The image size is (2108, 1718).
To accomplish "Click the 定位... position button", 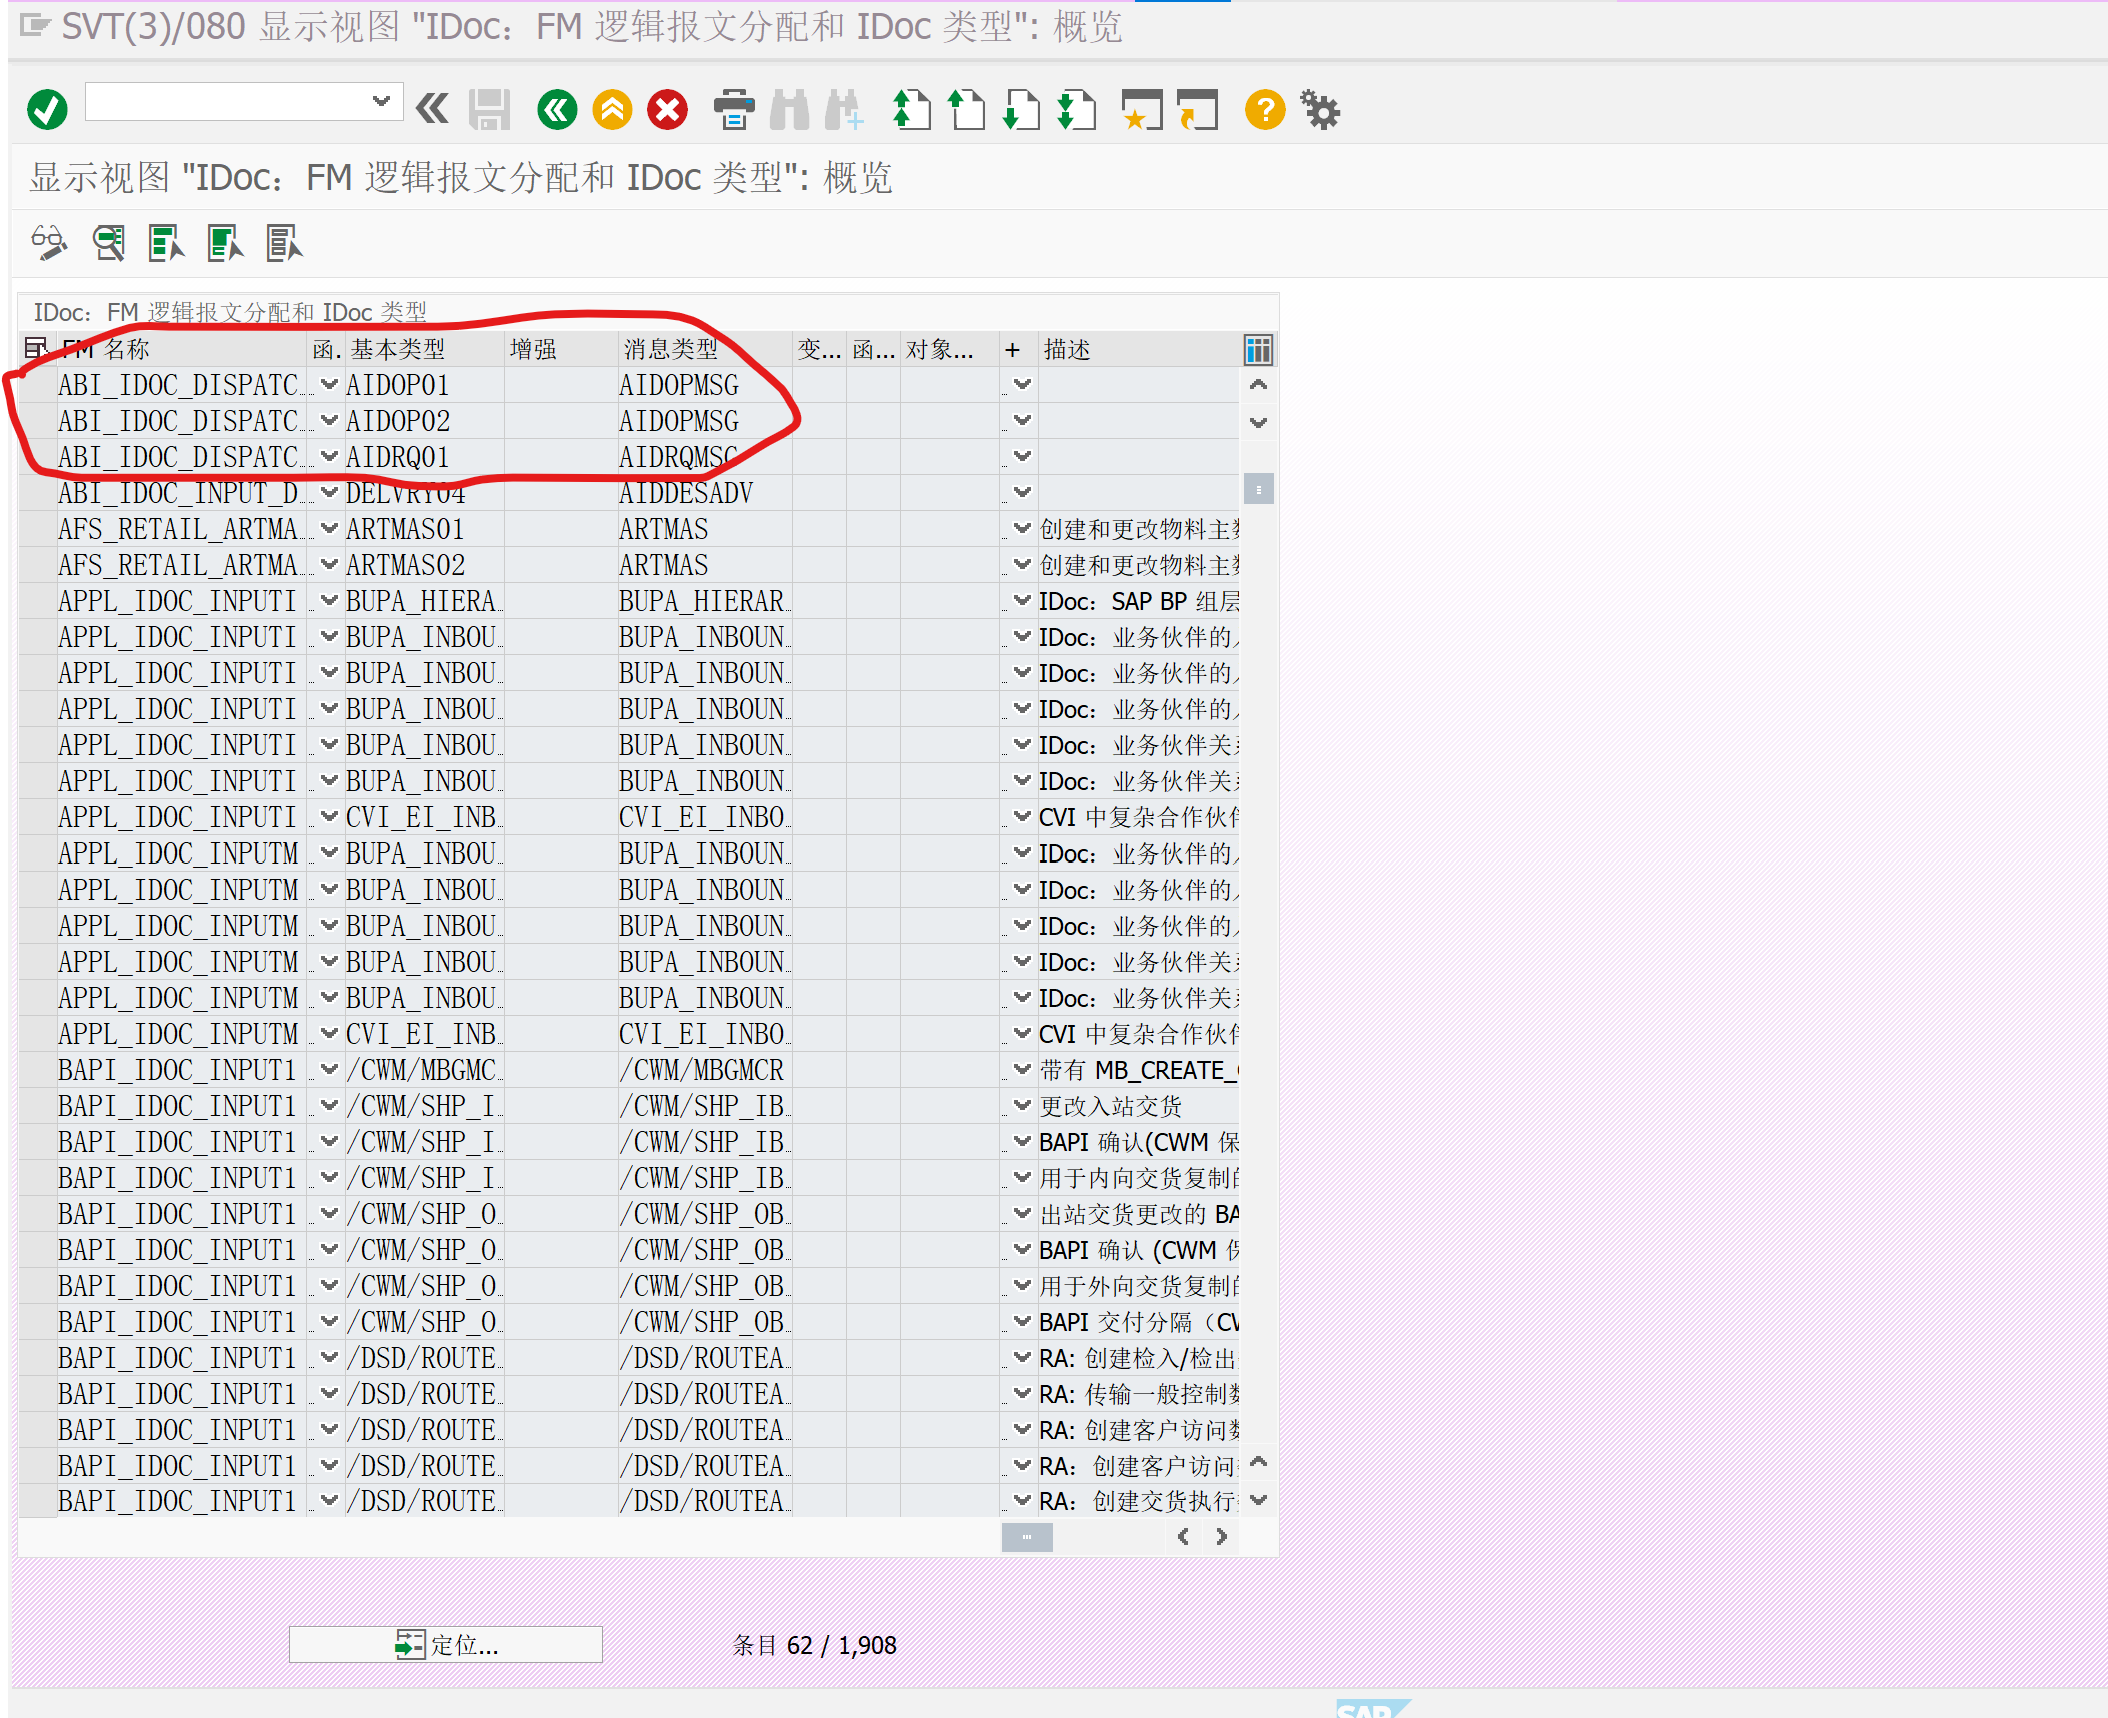I will point(446,1645).
